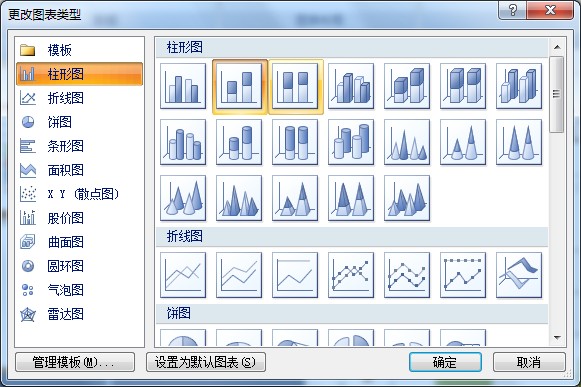581x387 pixels.
Task: Pick the 100% stacked line chart without markers
Action: pos(295,275)
